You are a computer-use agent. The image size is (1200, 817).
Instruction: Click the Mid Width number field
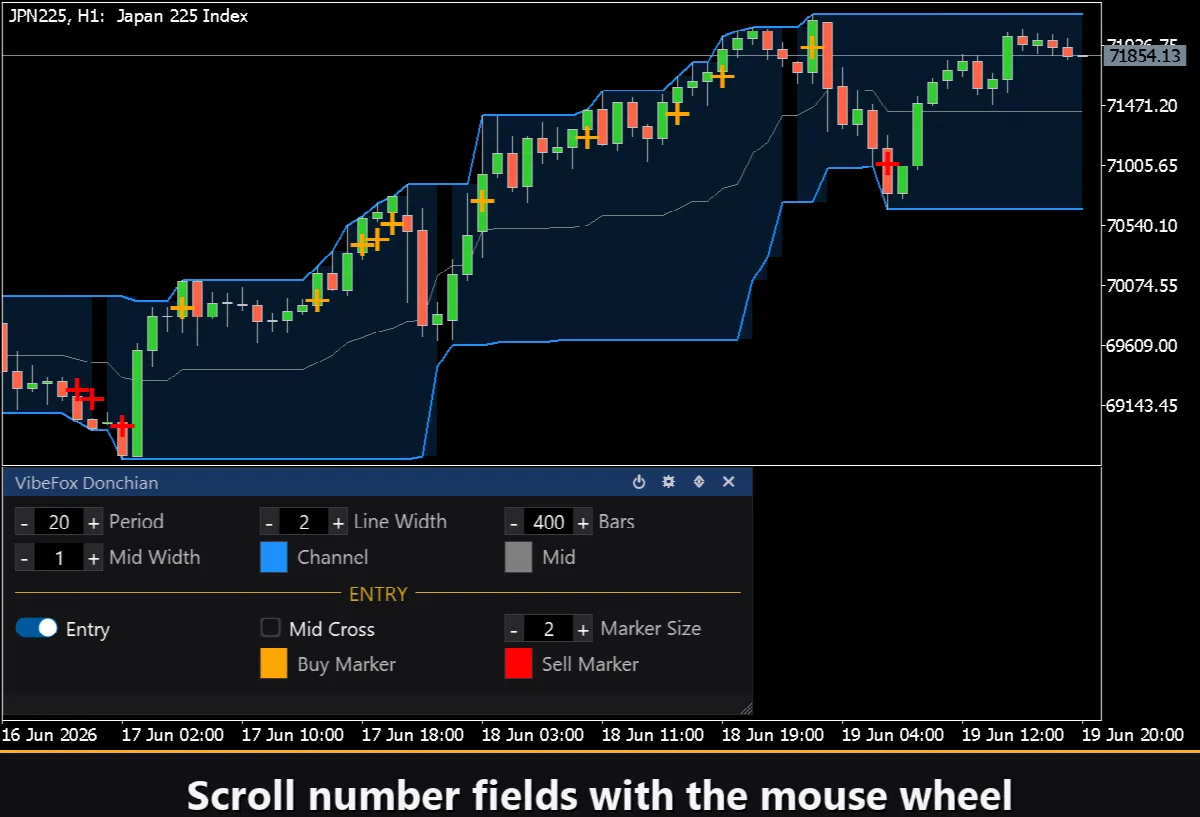59,558
